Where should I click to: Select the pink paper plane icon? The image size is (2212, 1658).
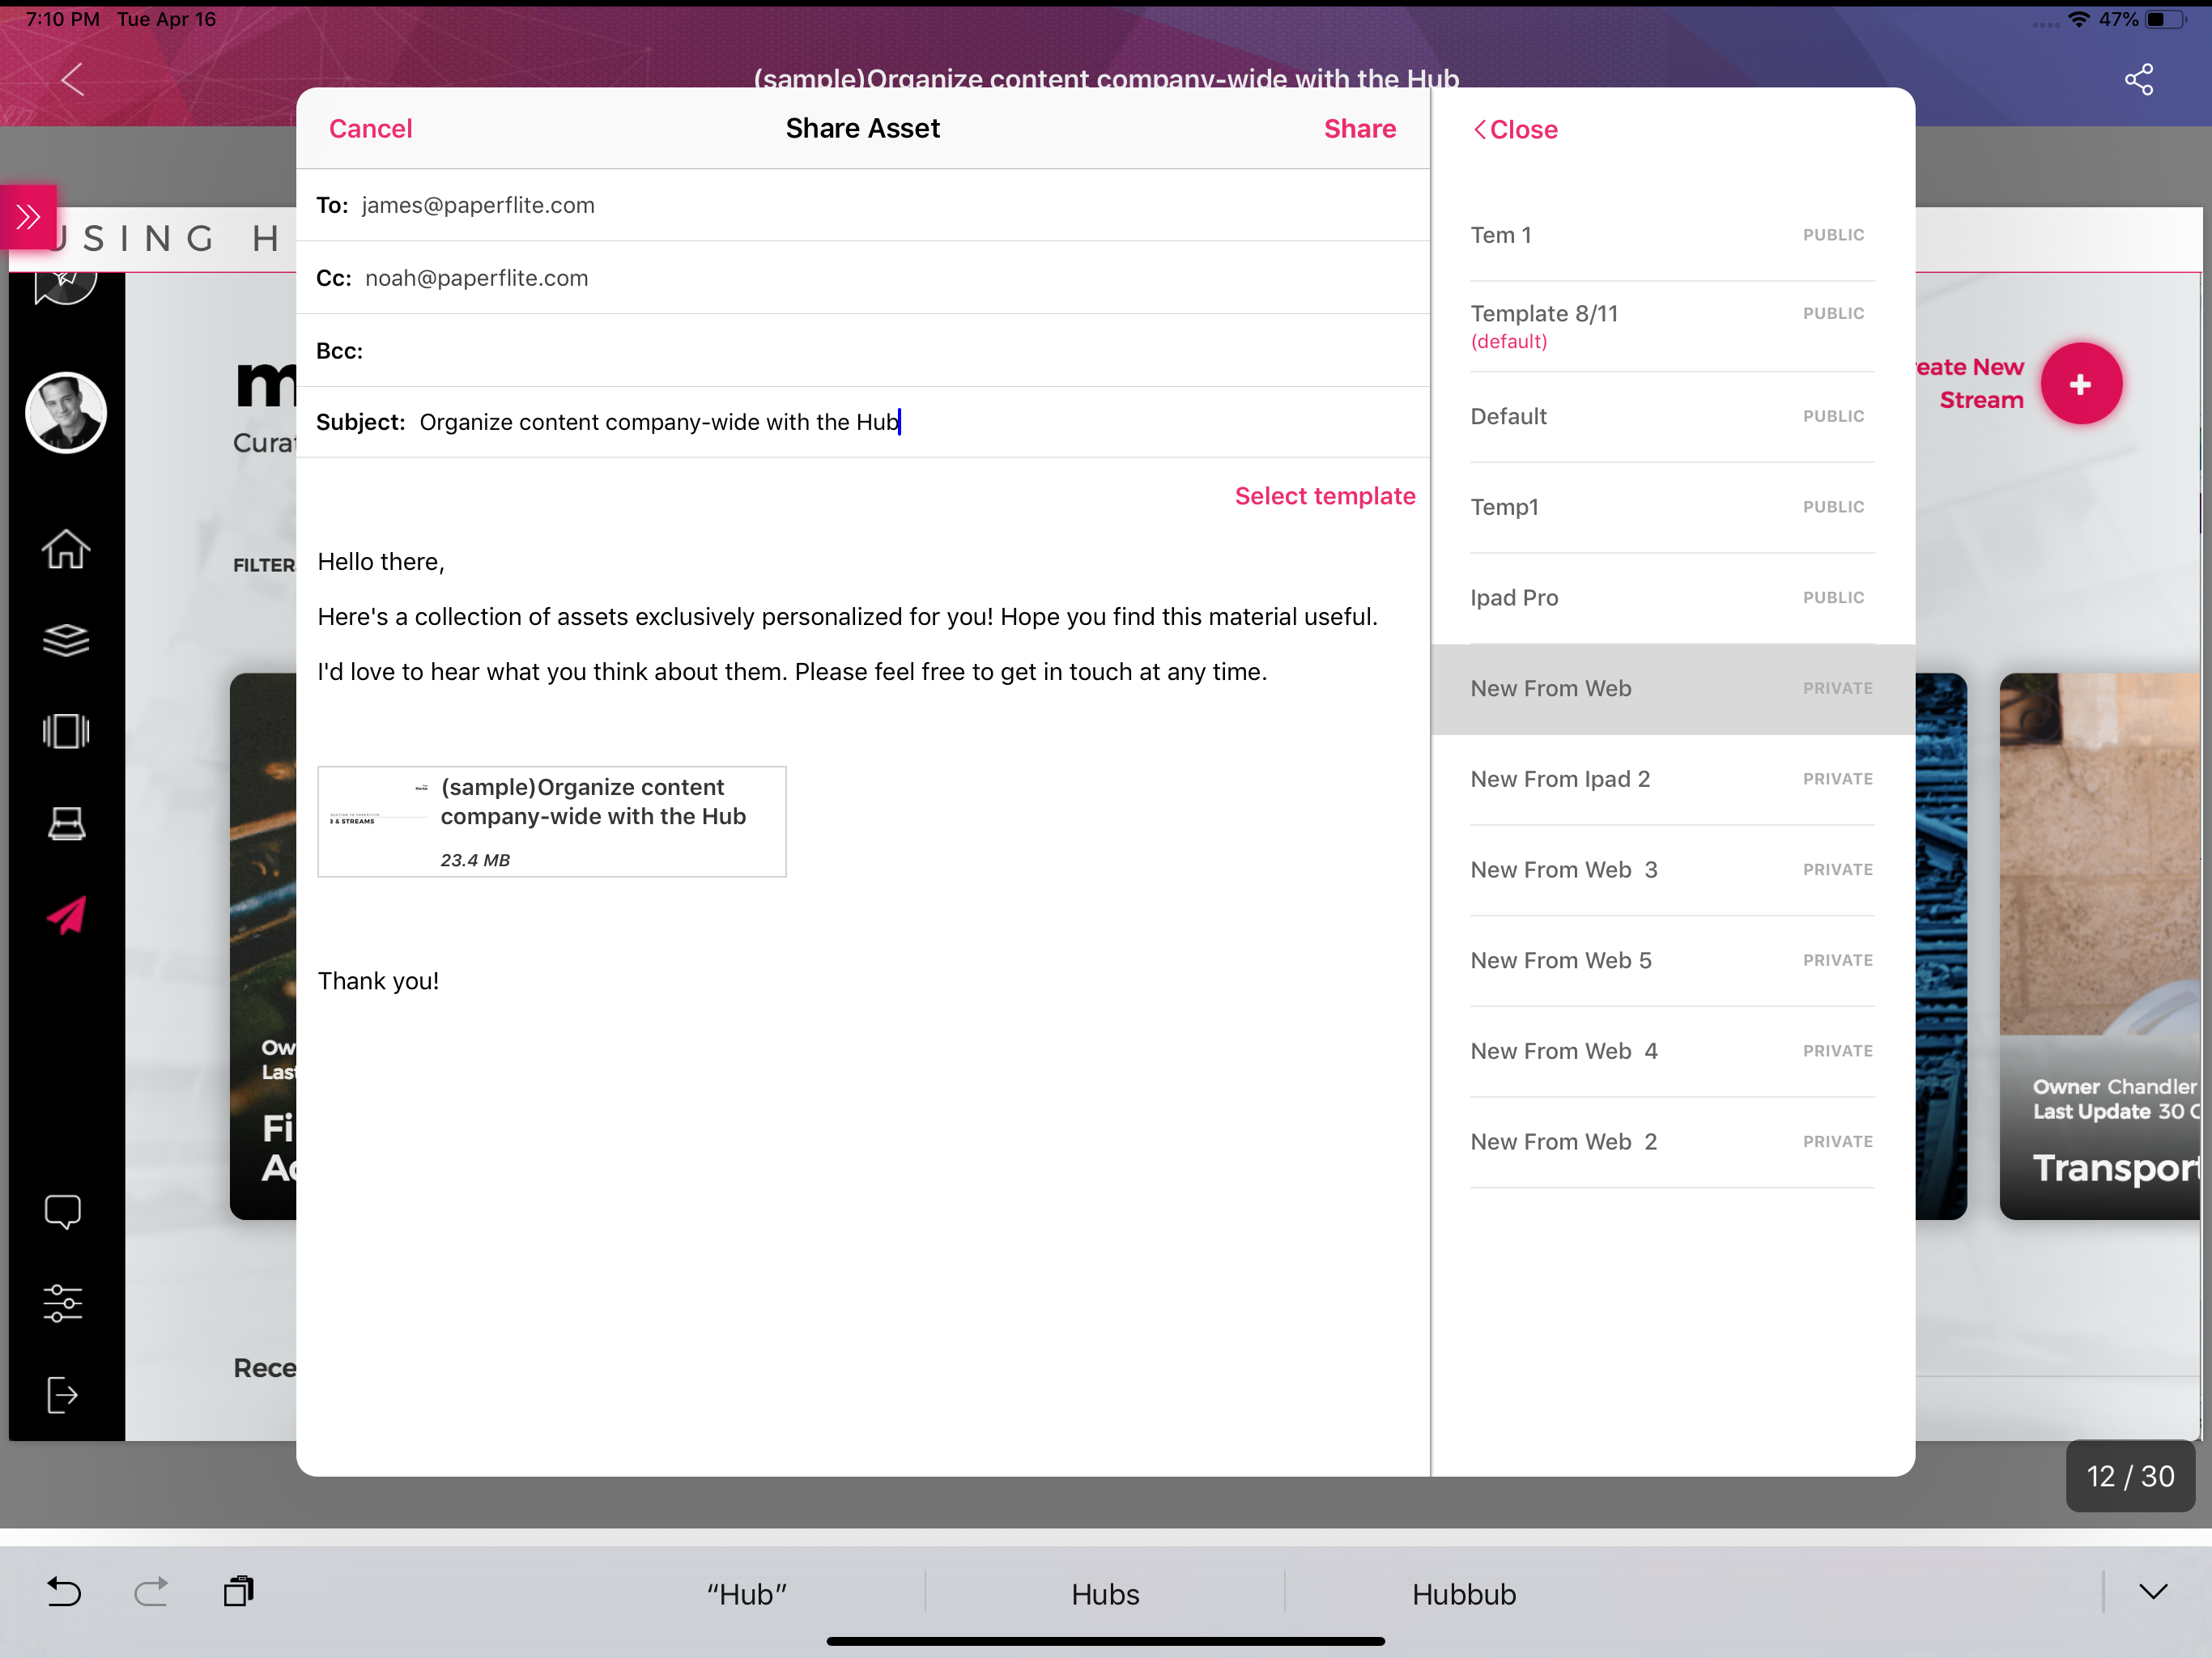coord(66,914)
